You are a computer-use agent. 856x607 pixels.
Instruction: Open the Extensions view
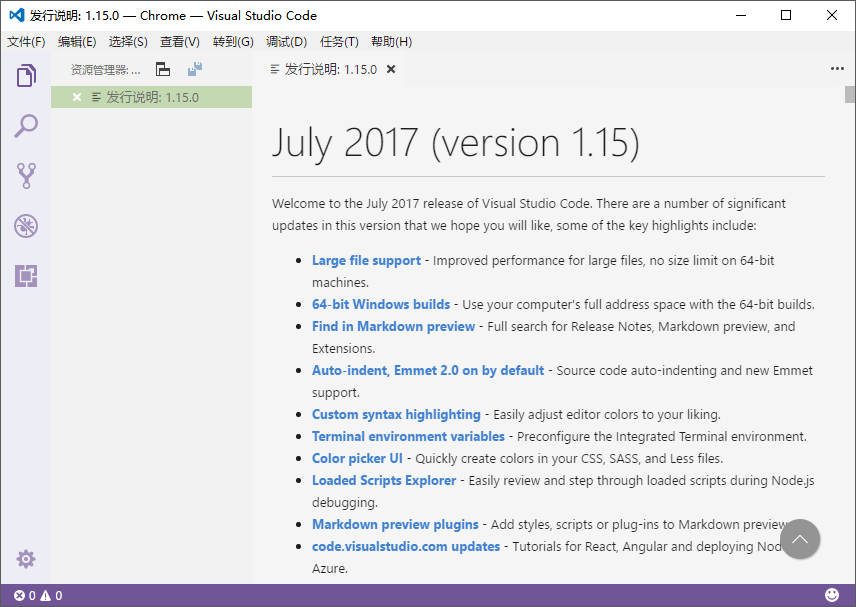[x=26, y=277]
